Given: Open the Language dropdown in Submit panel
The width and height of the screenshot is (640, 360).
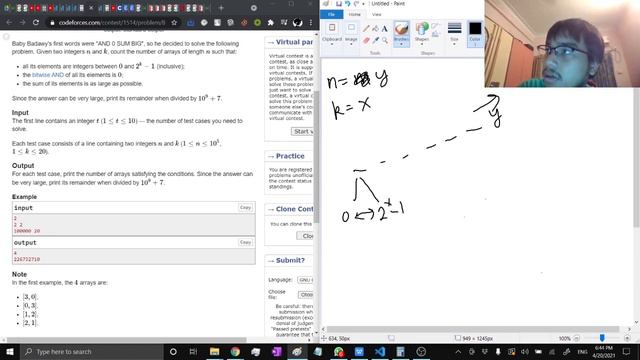Looking at the screenshot, I should 306,280.
